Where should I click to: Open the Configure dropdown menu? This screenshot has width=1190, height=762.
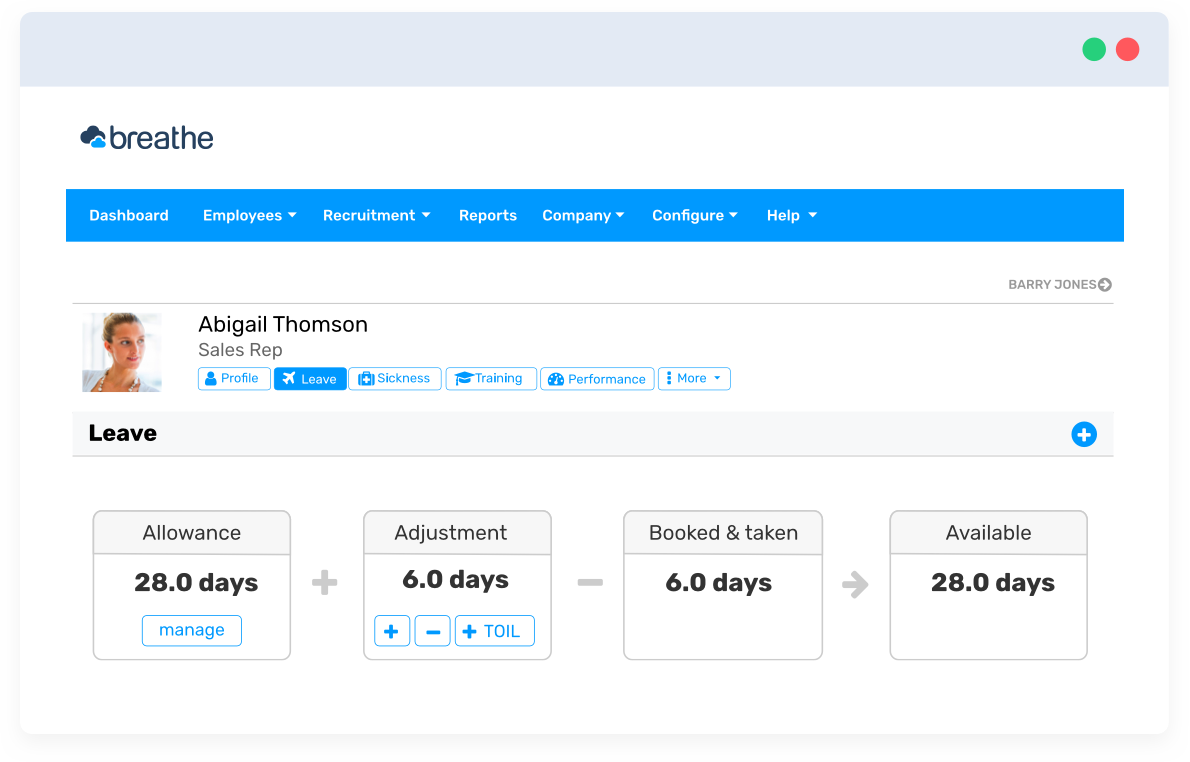694,216
